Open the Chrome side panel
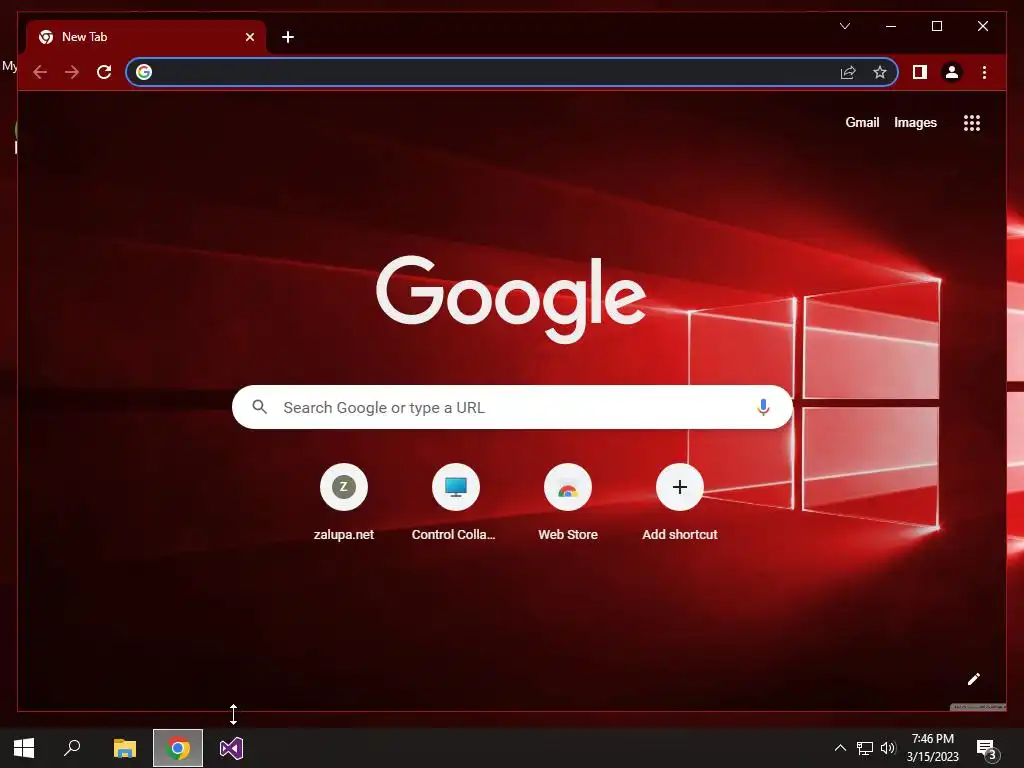The height and width of the screenshot is (768, 1024). (x=920, y=72)
